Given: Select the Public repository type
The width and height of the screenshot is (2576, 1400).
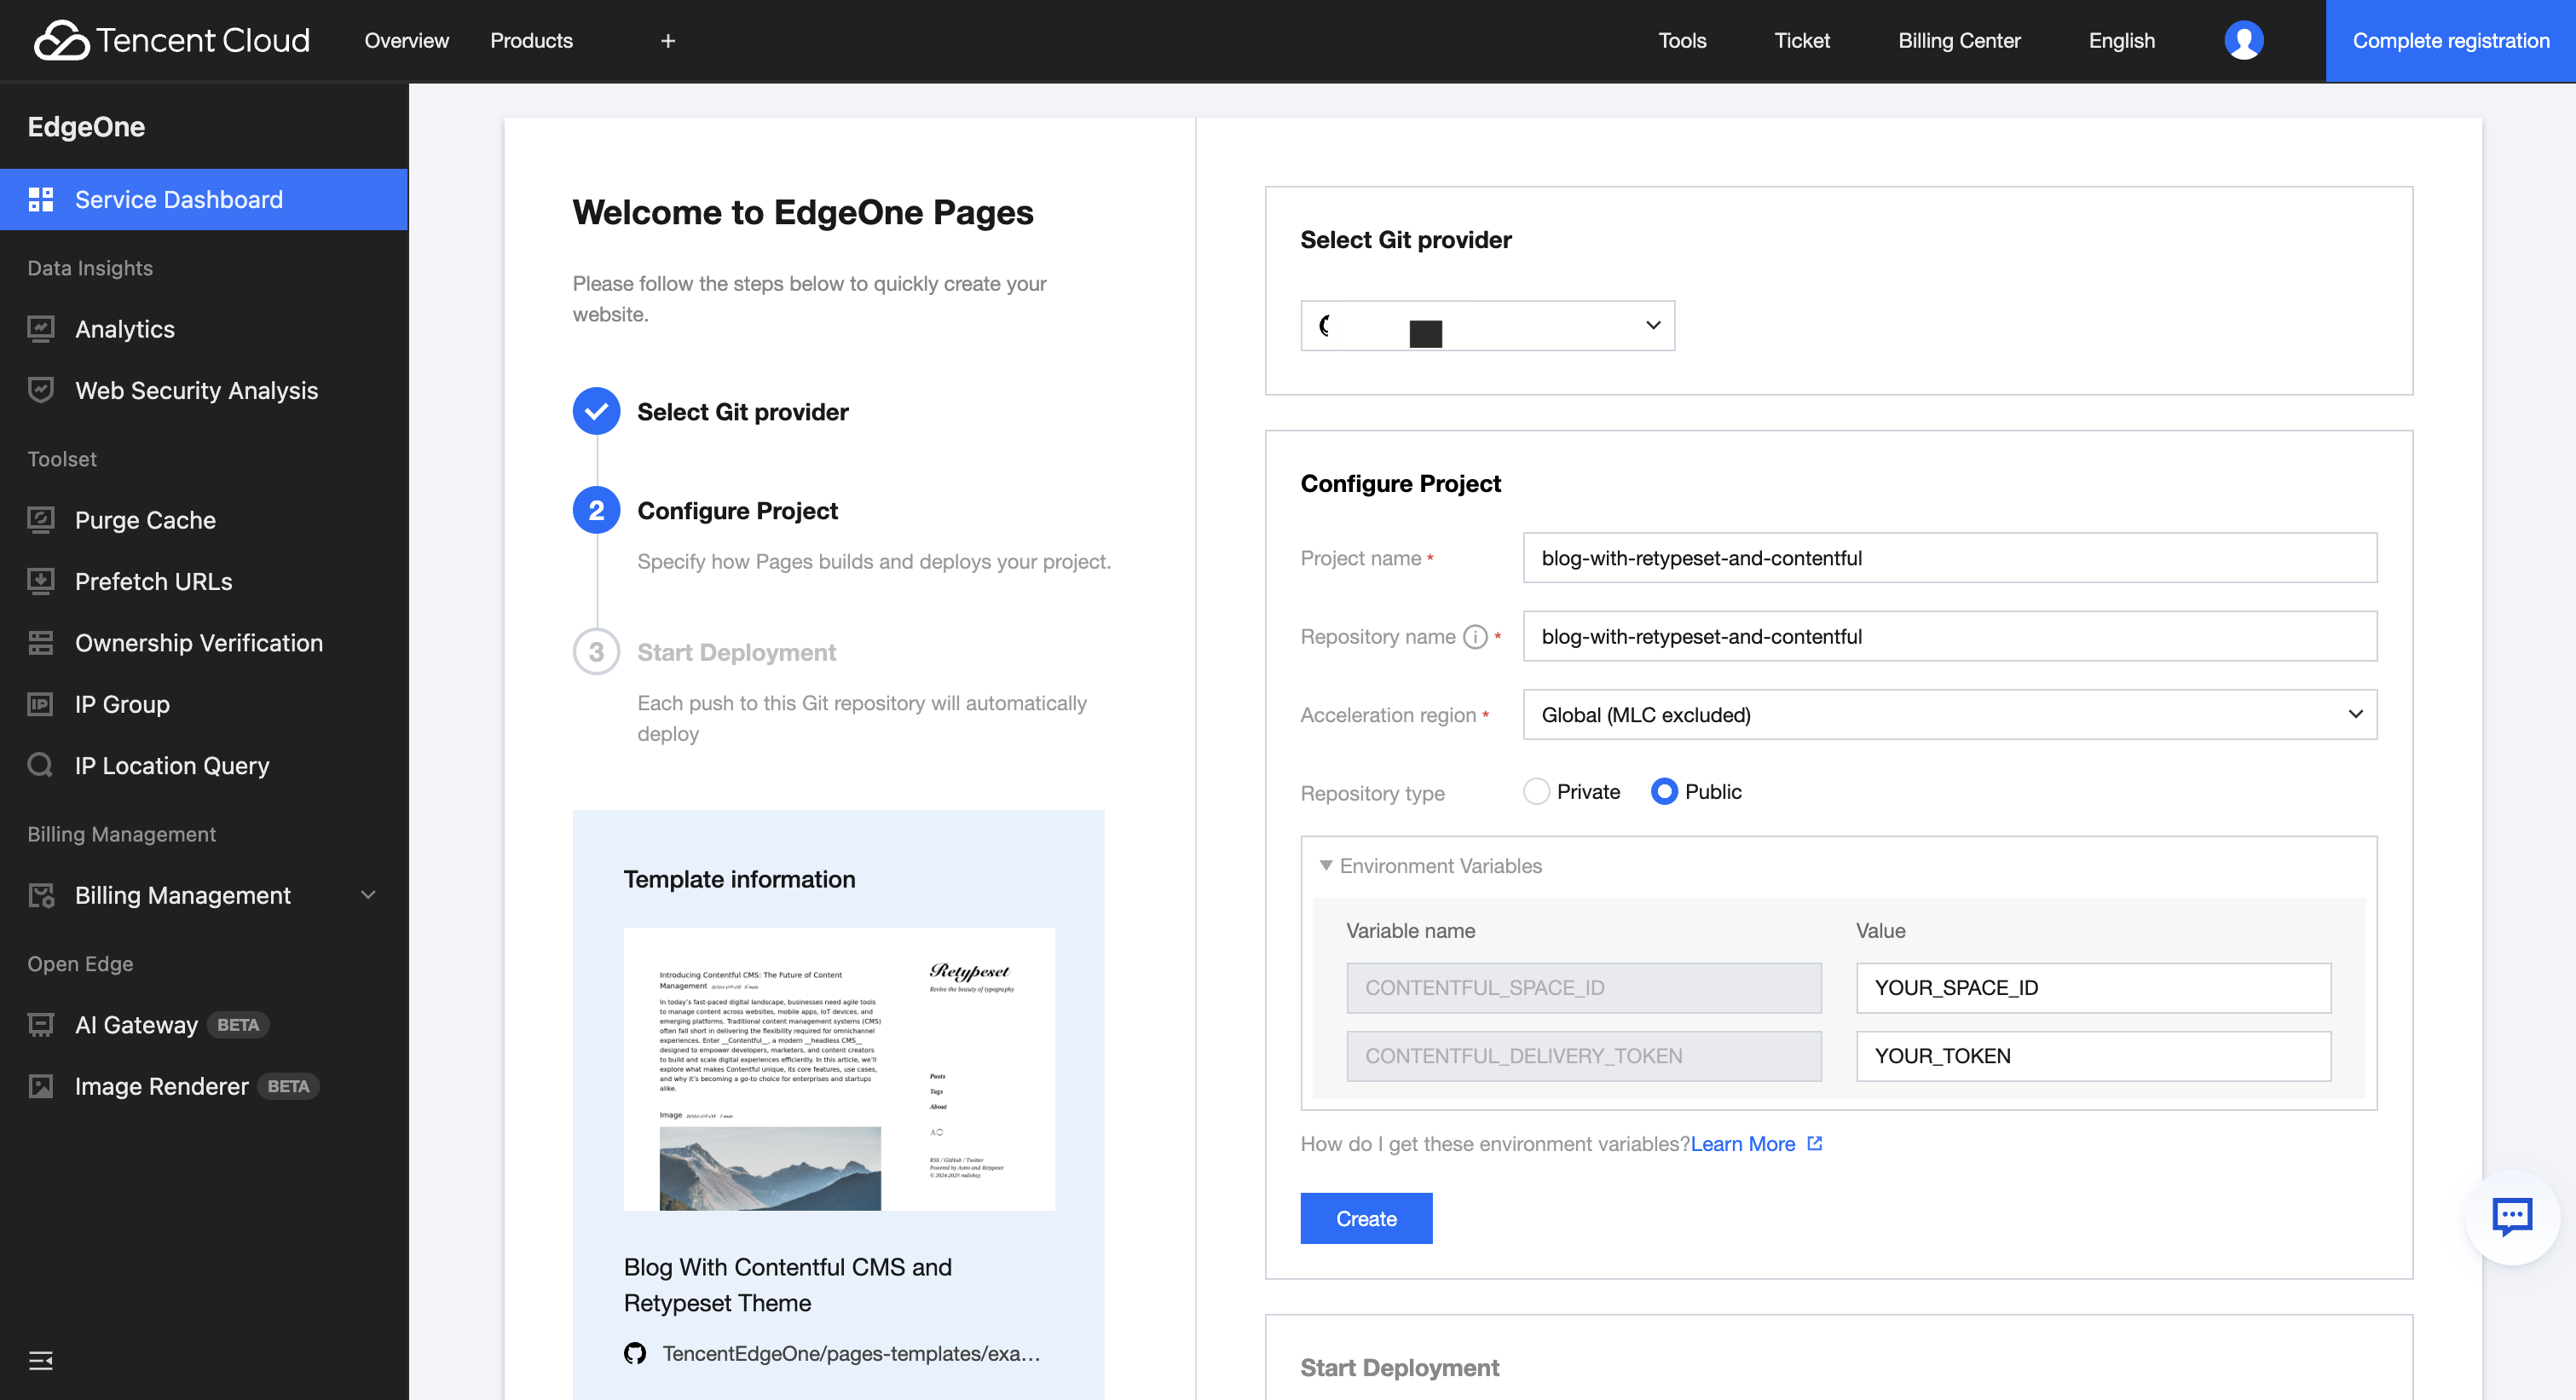Looking at the screenshot, I should 1664,791.
